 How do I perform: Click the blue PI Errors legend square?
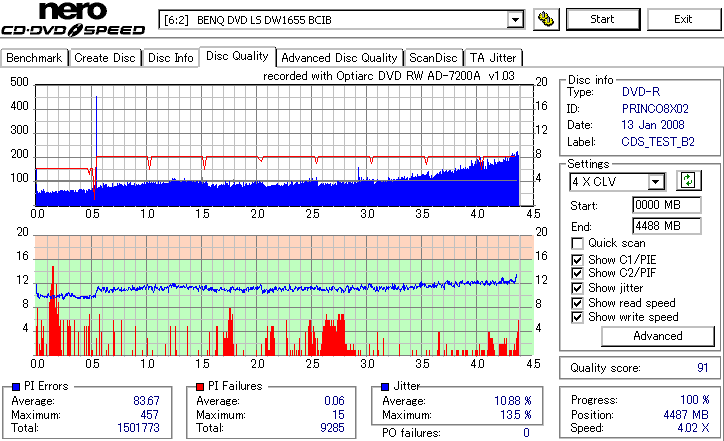[x=16, y=387]
